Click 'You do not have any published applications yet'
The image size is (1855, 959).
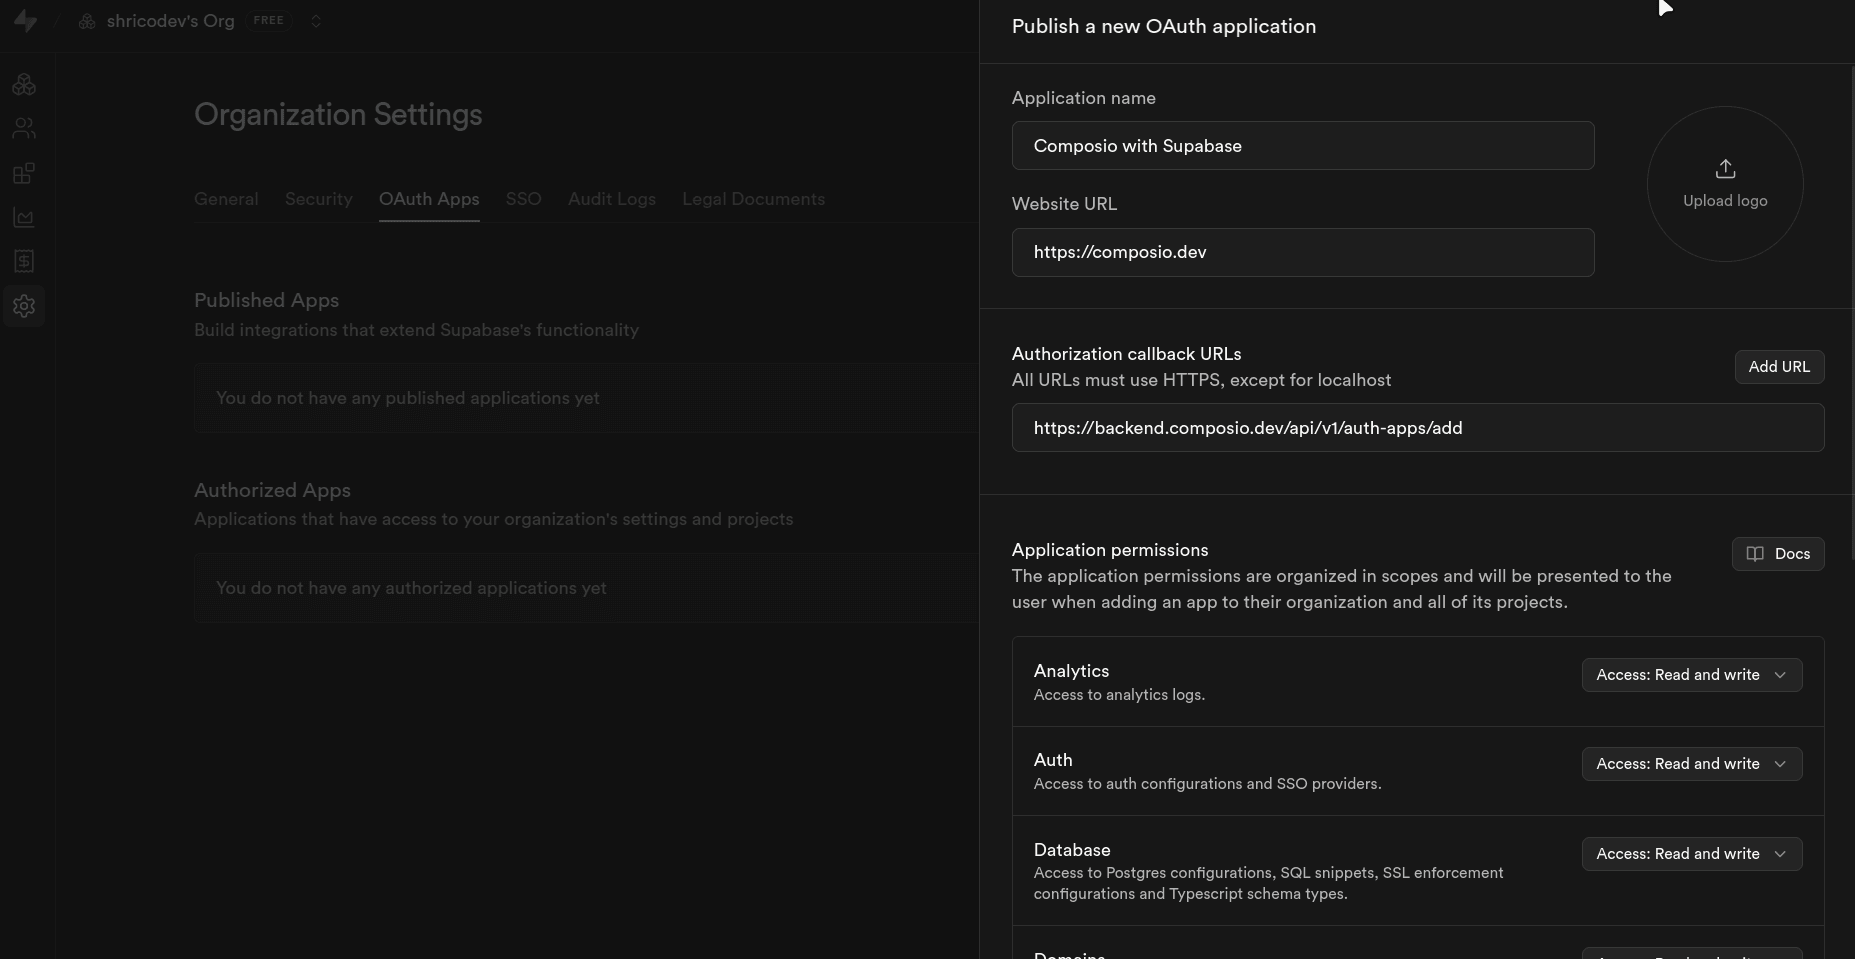tap(408, 398)
